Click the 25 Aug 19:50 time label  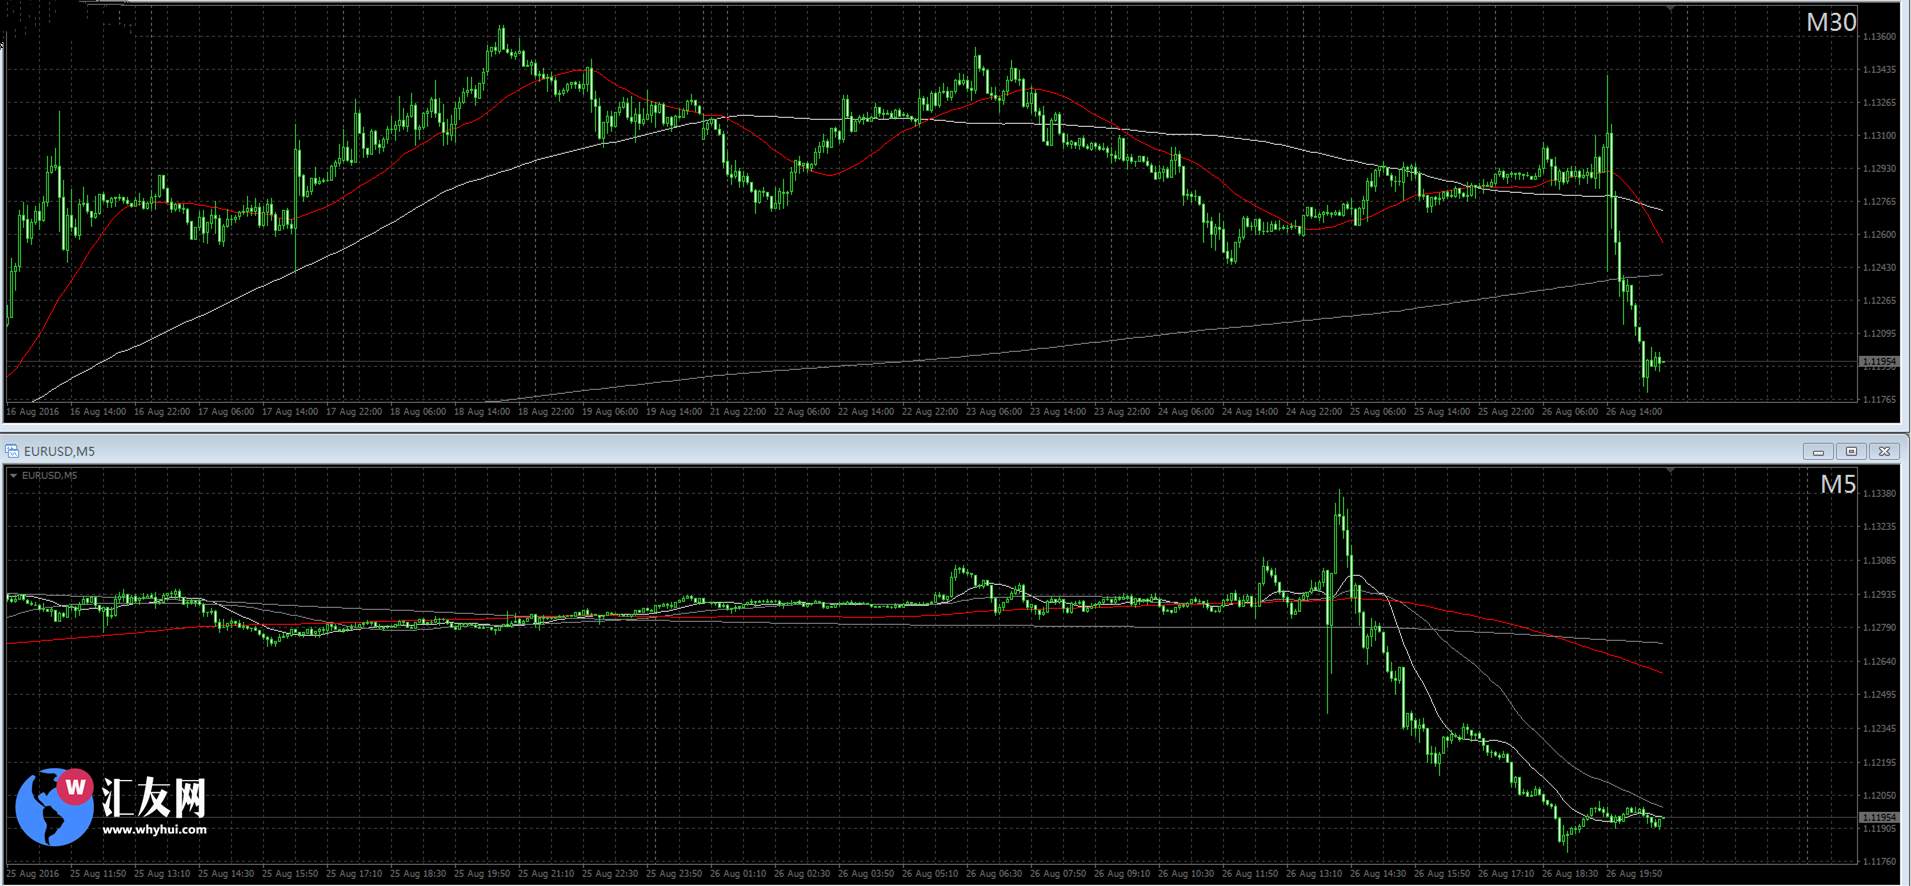[482, 874]
